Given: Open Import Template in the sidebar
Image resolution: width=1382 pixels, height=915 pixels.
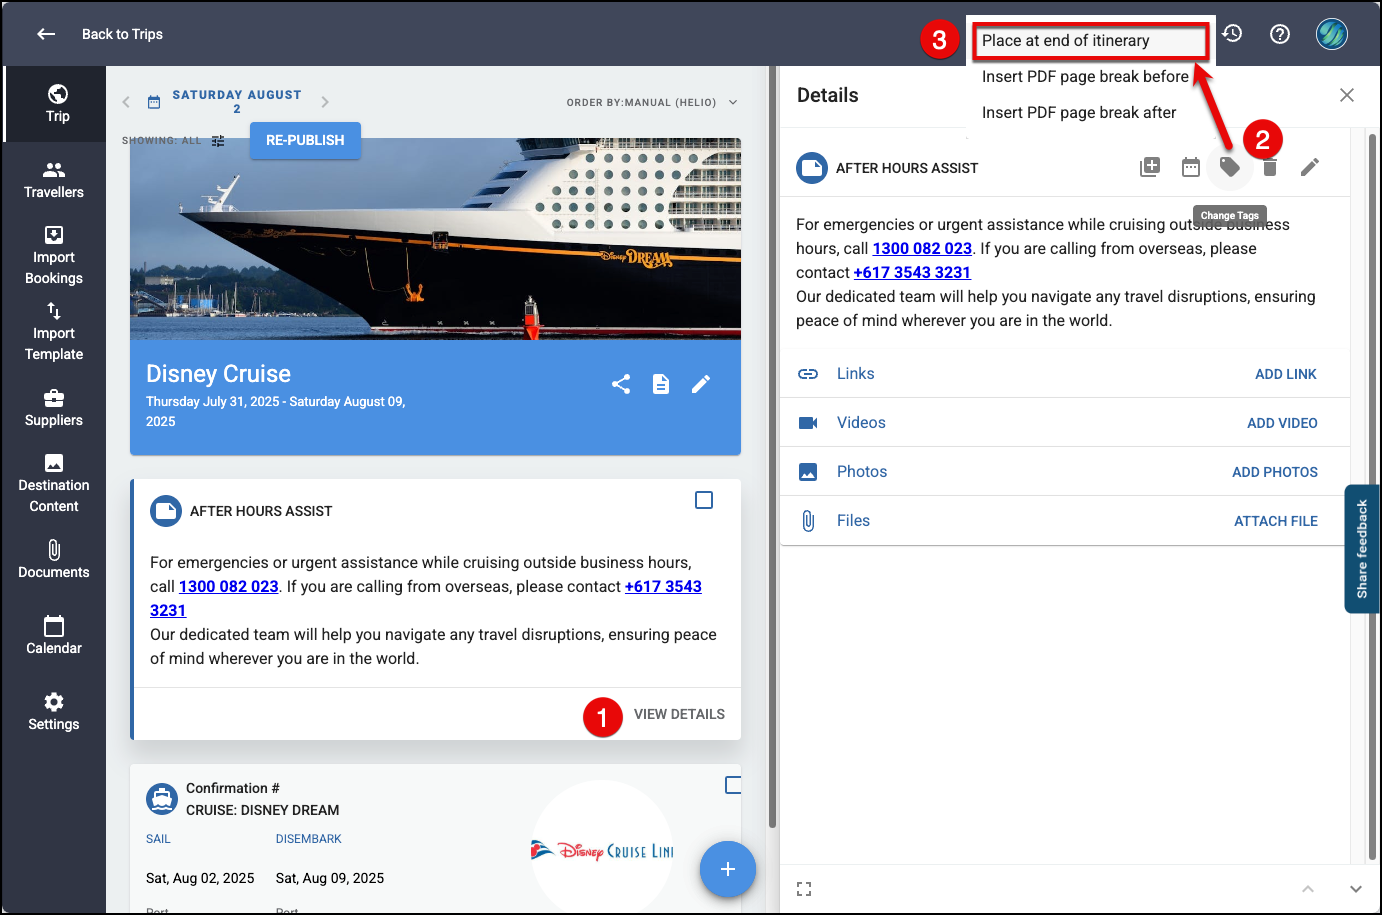Looking at the screenshot, I should (x=54, y=332).
